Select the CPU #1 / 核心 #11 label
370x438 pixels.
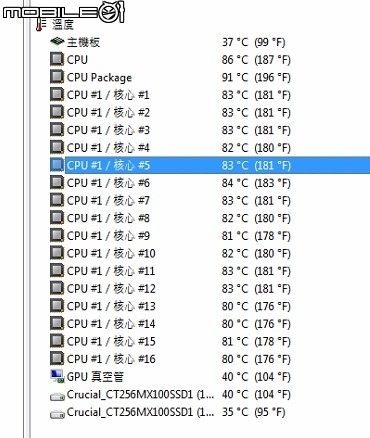[x=111, y=271]
